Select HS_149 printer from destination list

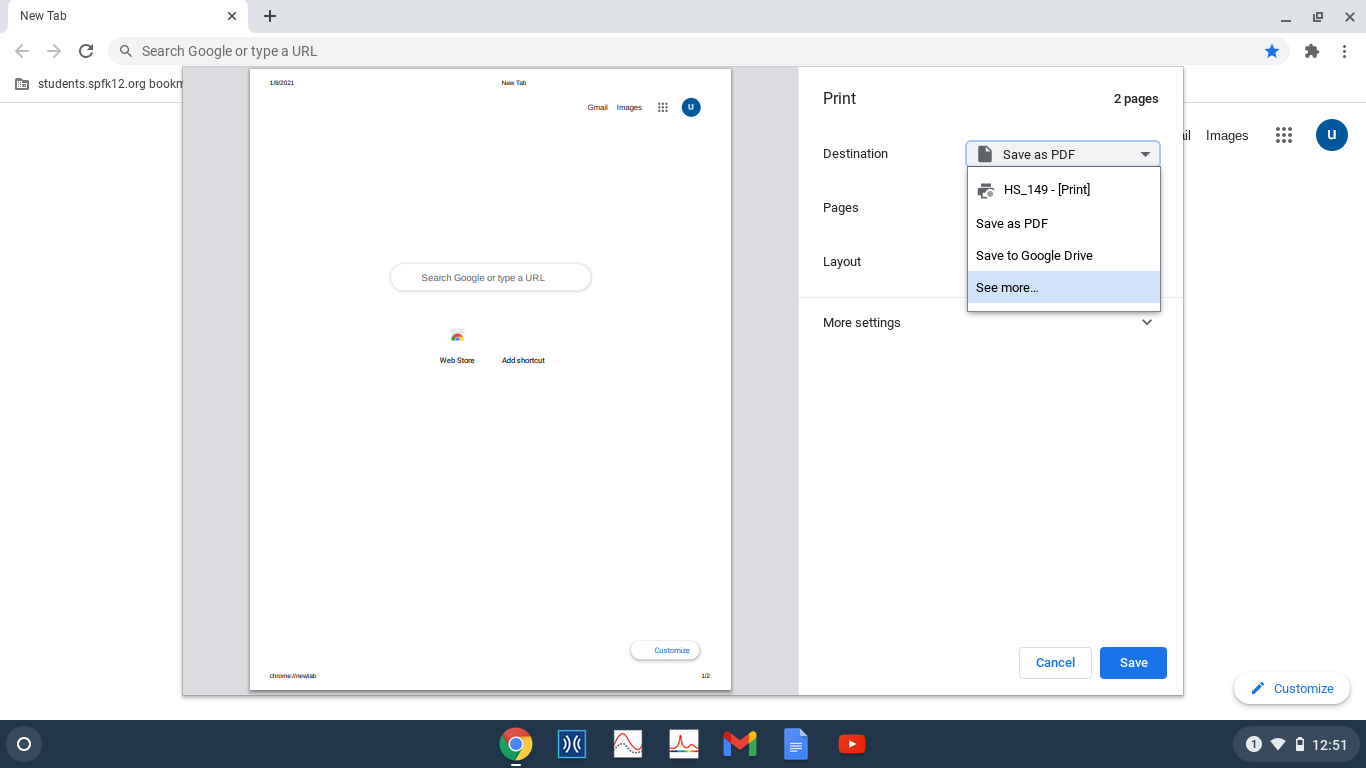[1046, 190]
